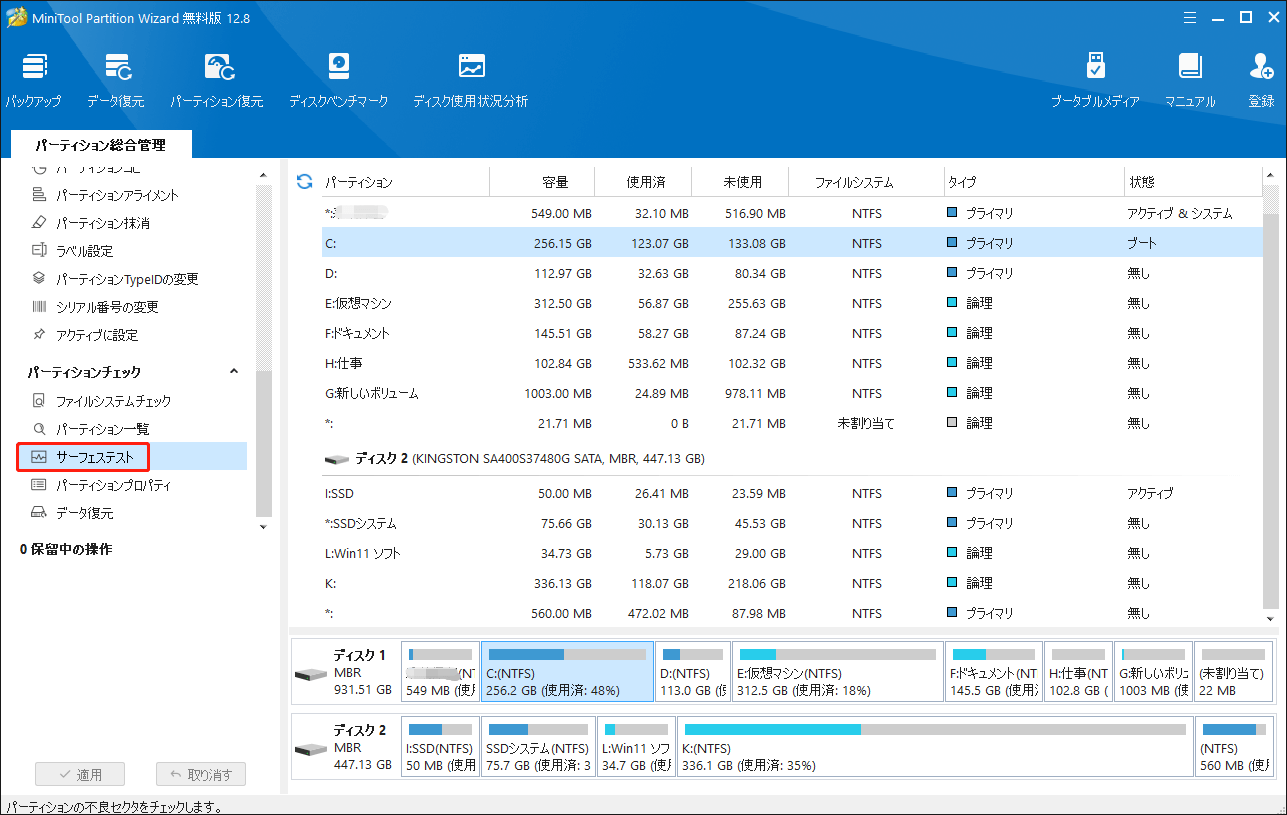Open パーティションプロパティ properties
Viewport: 1287px width, 815px height.
(101, 485)
